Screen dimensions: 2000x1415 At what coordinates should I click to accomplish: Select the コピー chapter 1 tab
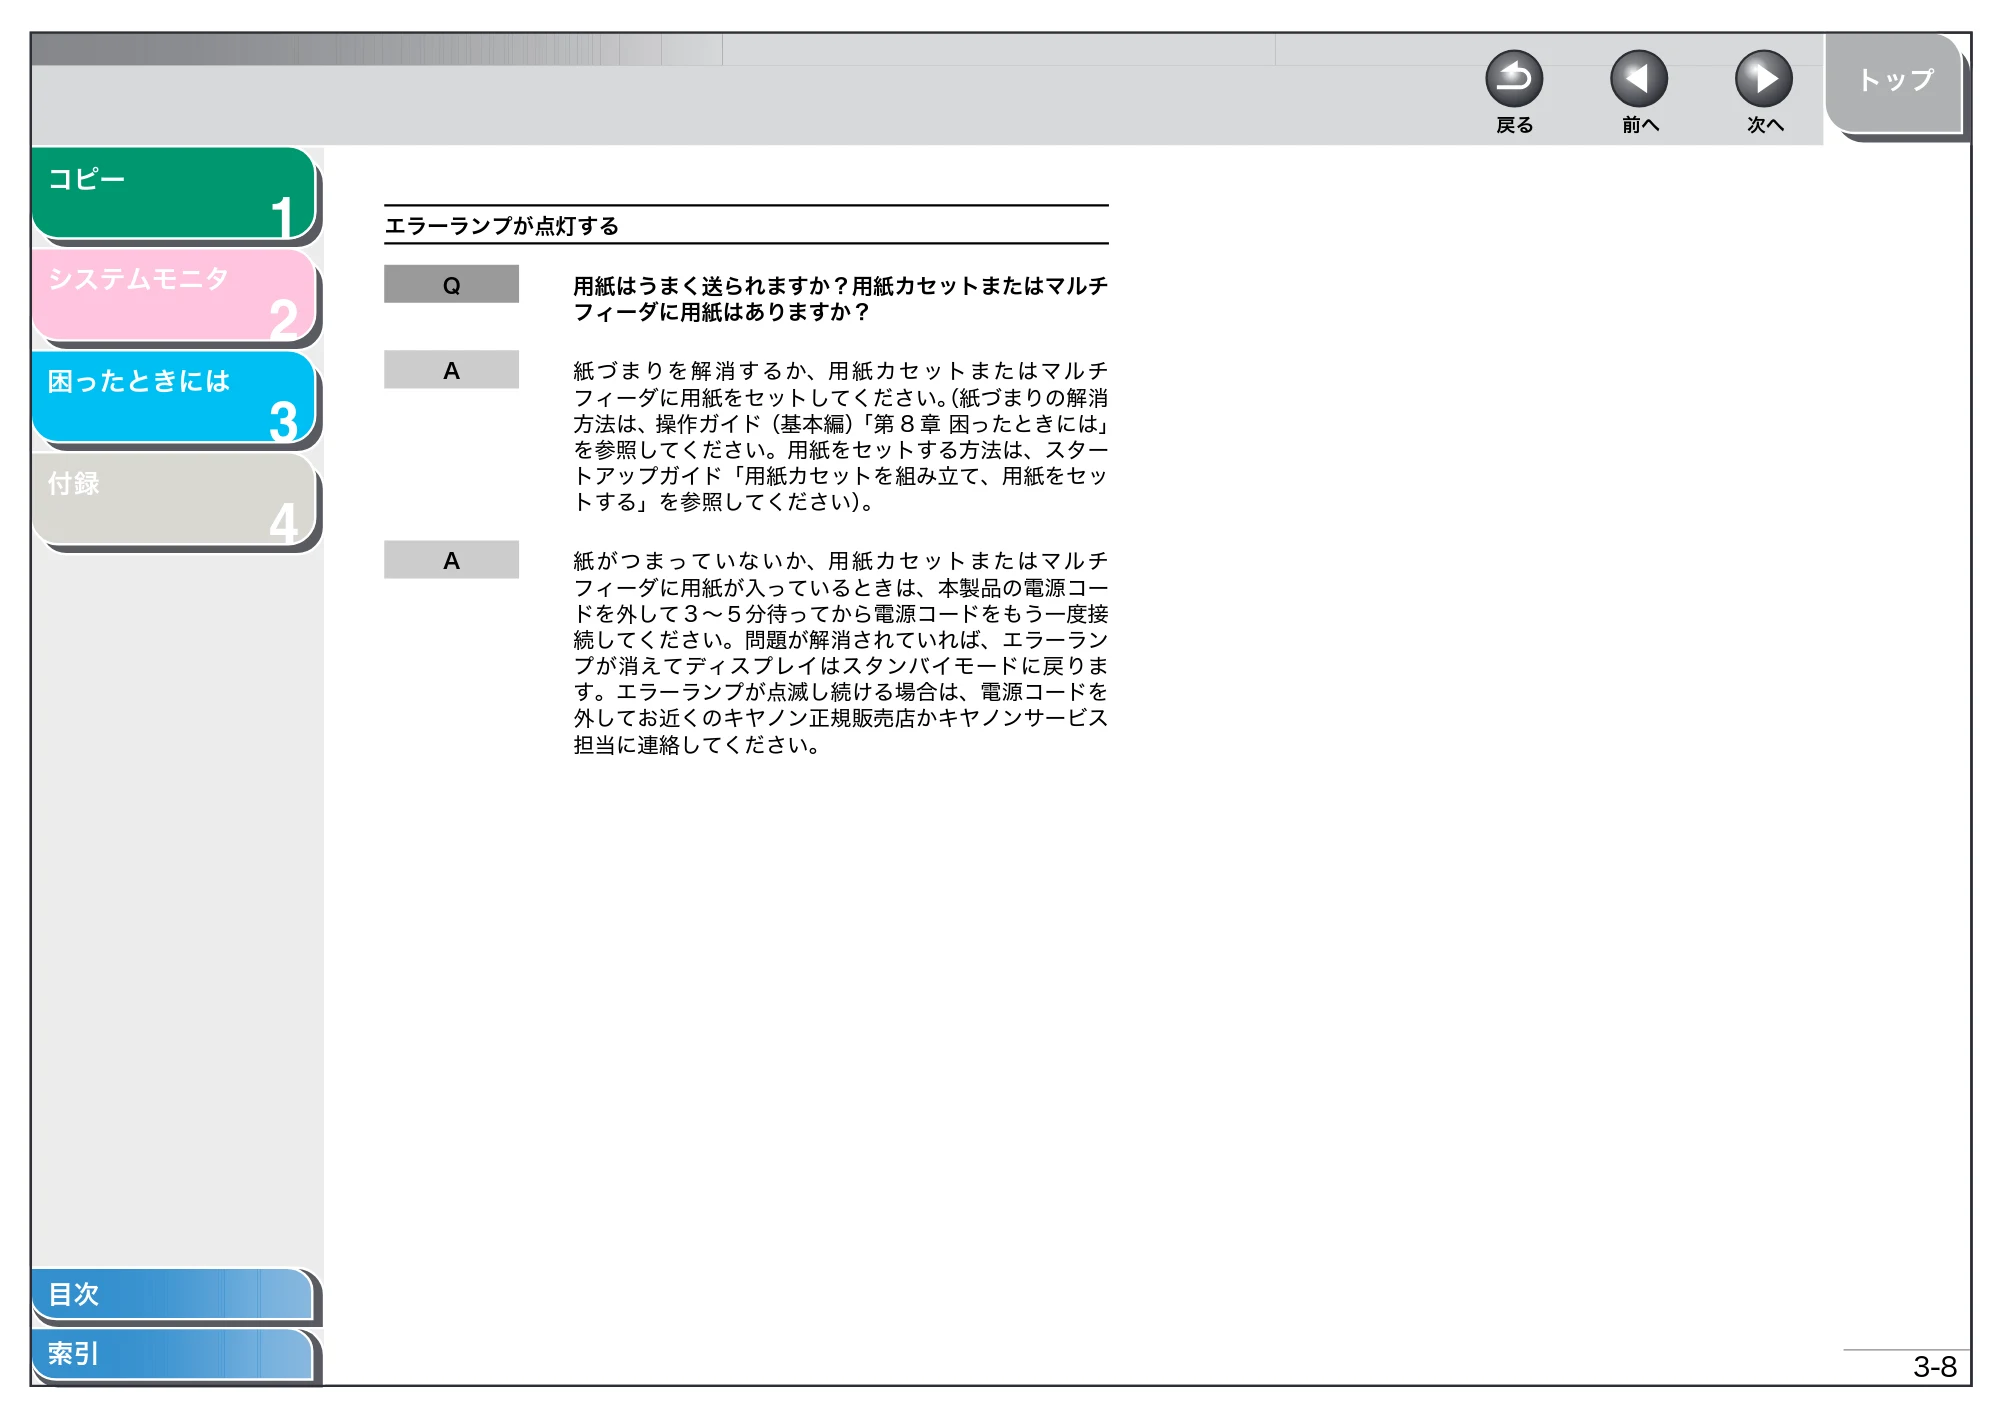174,193
